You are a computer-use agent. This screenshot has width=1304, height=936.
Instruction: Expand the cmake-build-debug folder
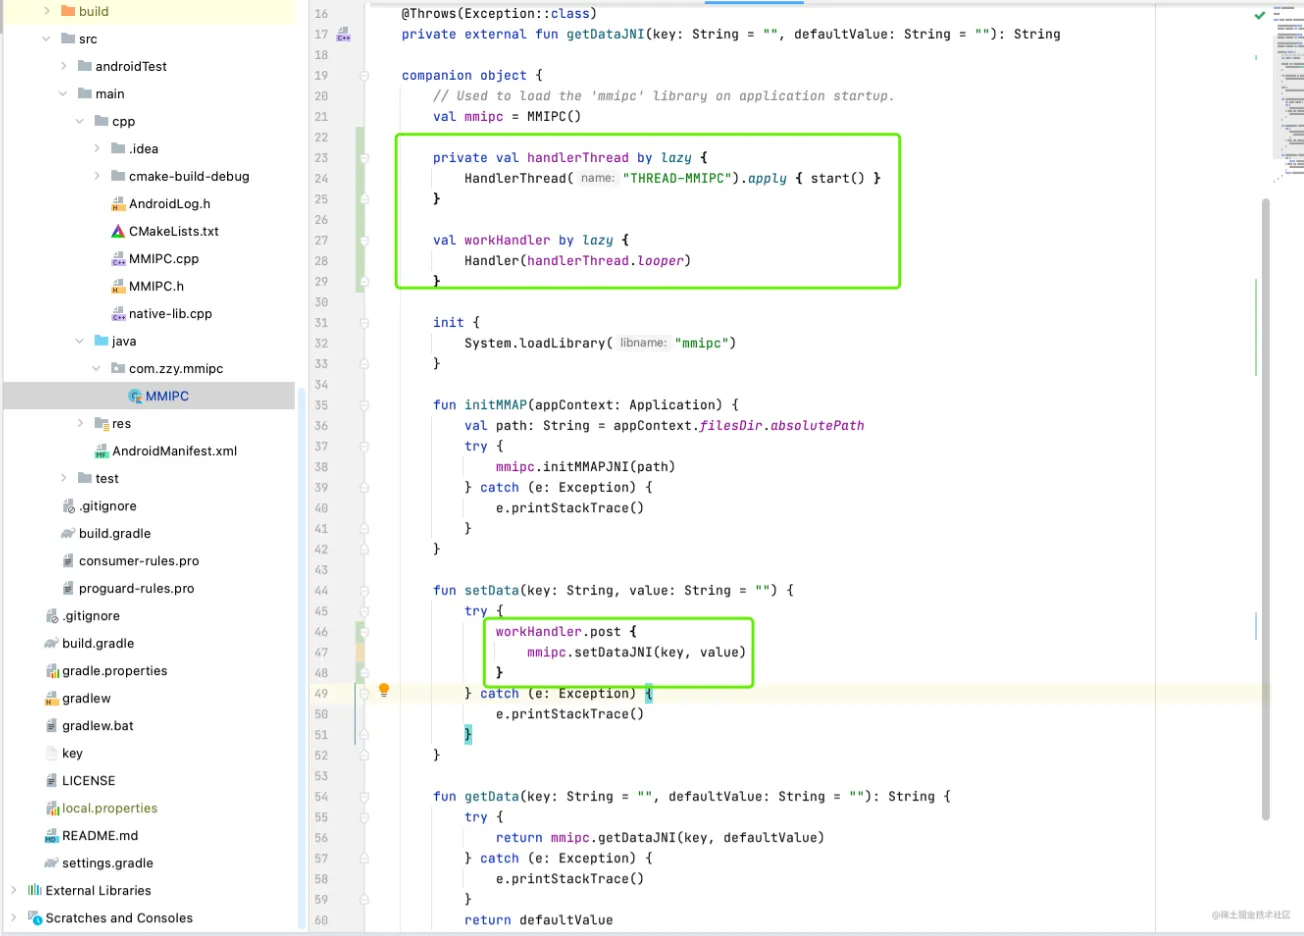96,176
